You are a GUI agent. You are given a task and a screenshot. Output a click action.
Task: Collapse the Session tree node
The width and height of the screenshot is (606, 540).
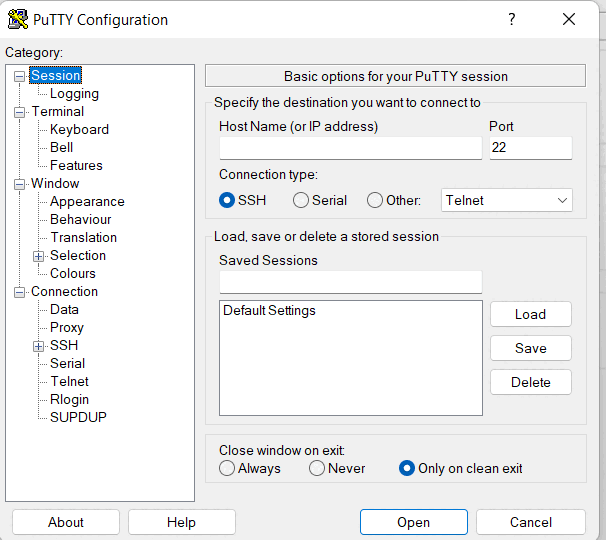click(19, 76)
